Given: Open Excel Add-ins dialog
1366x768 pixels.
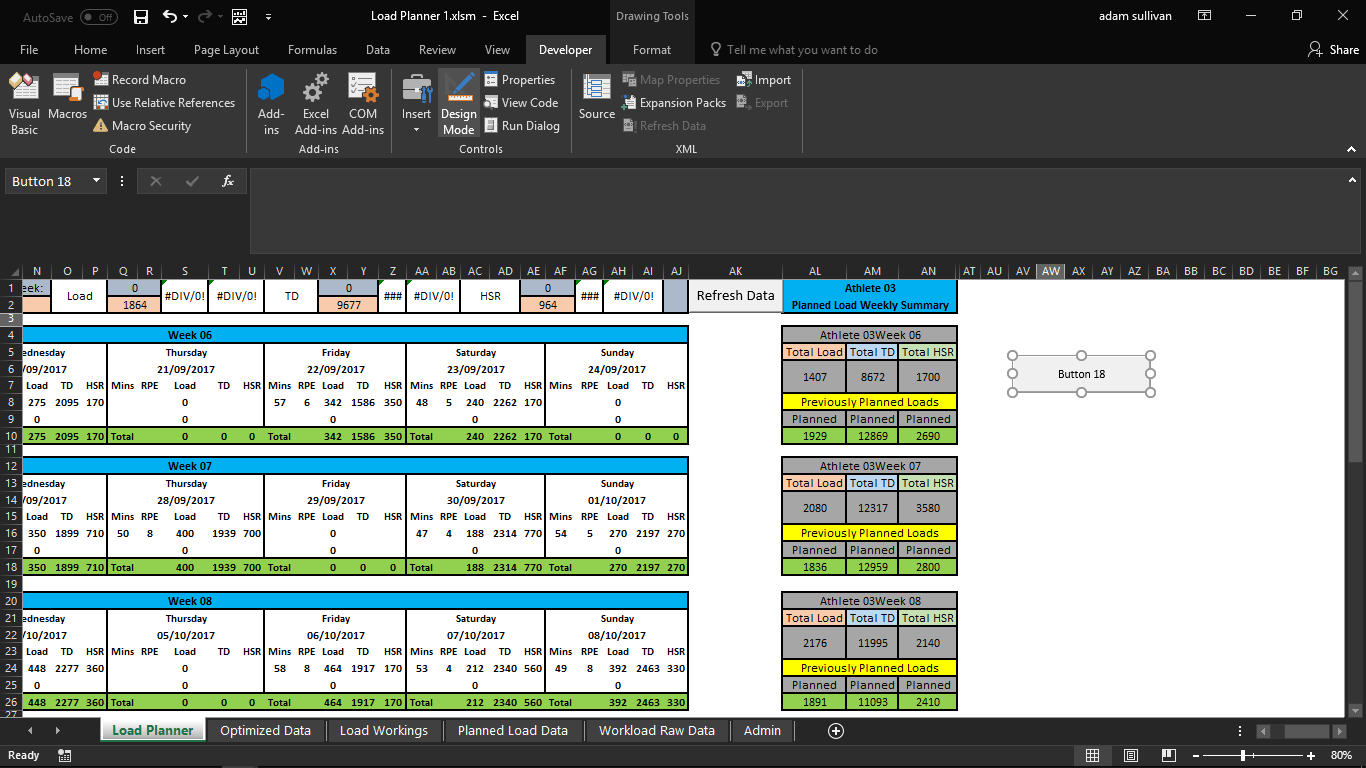Looking at the screenshot, I should [316, 103].
